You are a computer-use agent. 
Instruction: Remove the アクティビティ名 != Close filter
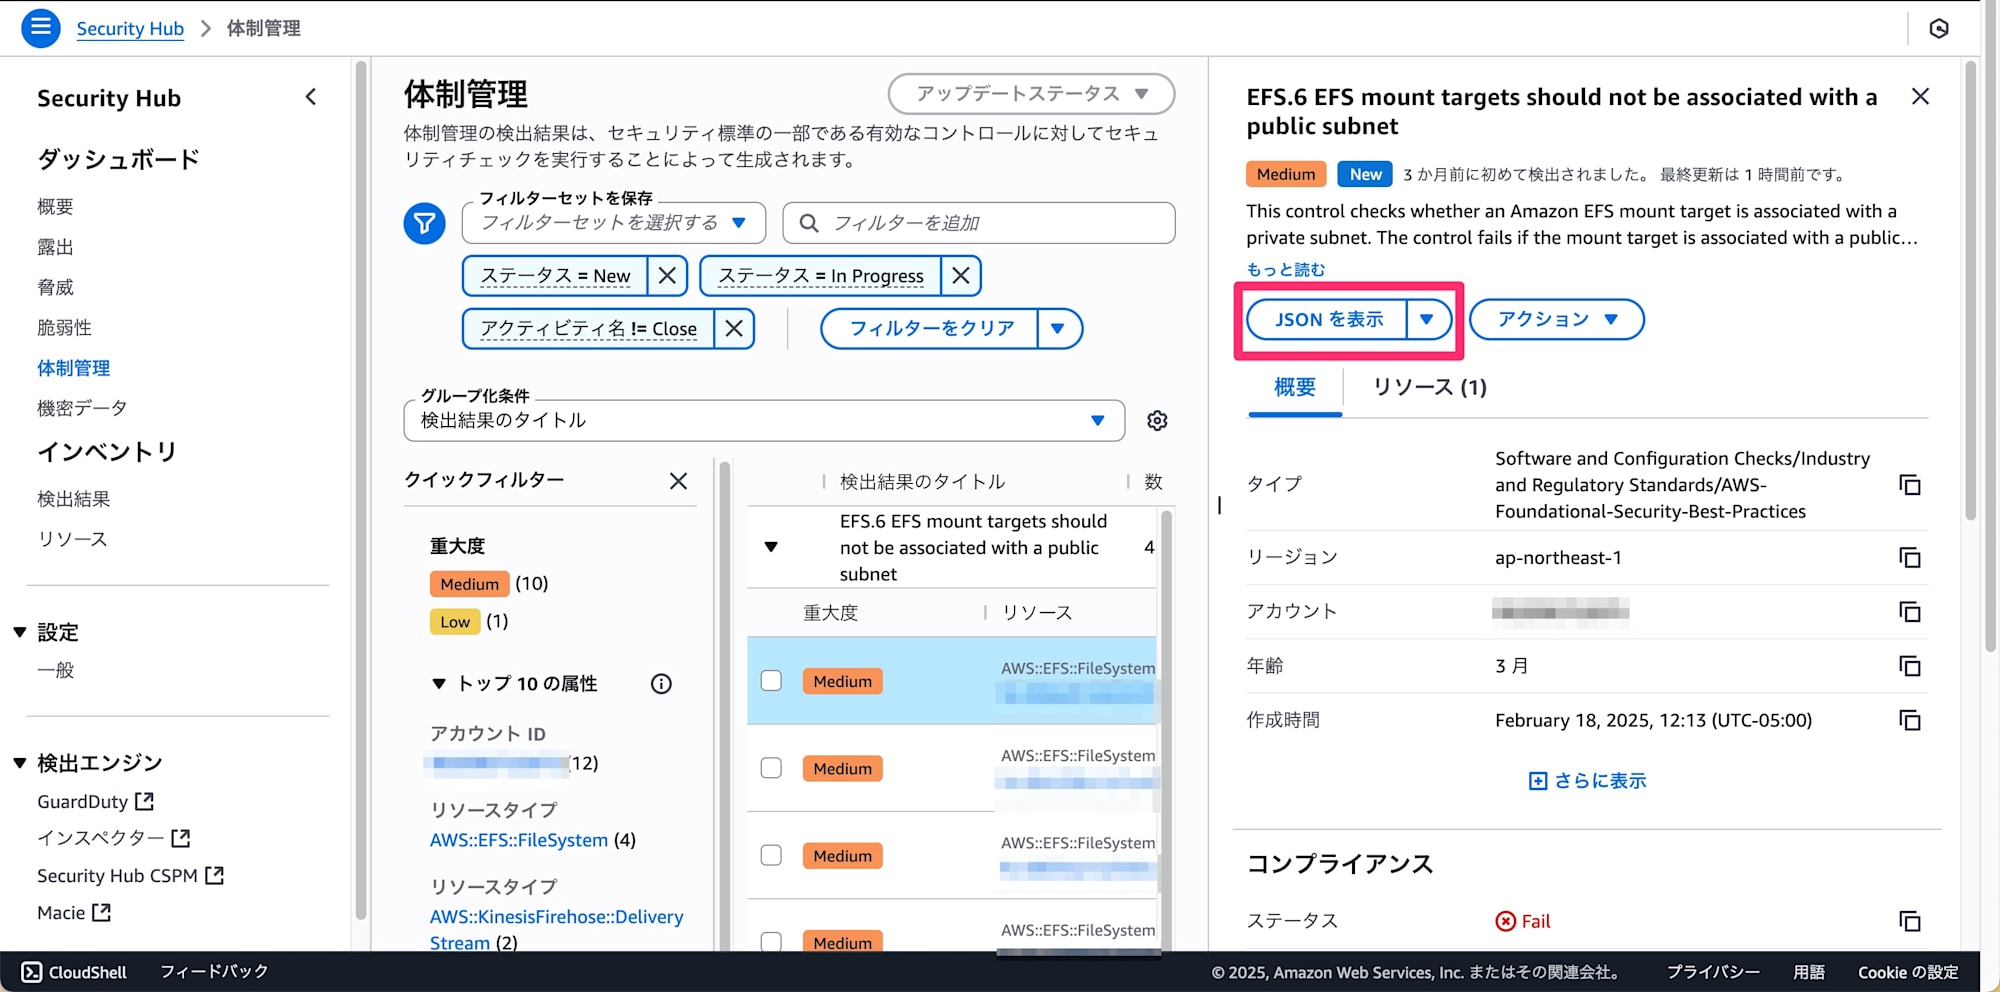pyautogui.click(x=734, y=328)
